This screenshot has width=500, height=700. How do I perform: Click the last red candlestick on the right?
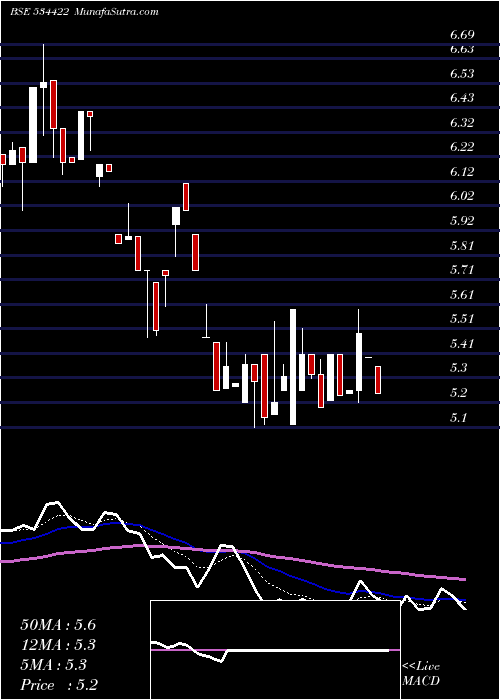tap(378, 380)
